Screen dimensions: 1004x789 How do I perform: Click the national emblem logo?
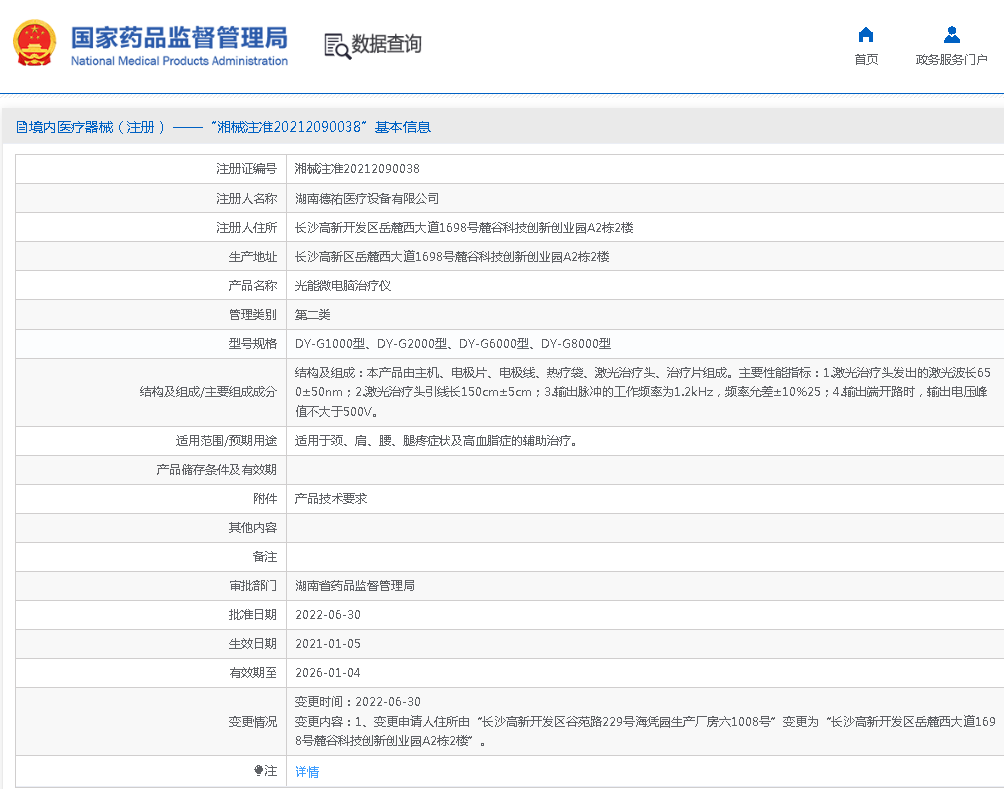34,43
